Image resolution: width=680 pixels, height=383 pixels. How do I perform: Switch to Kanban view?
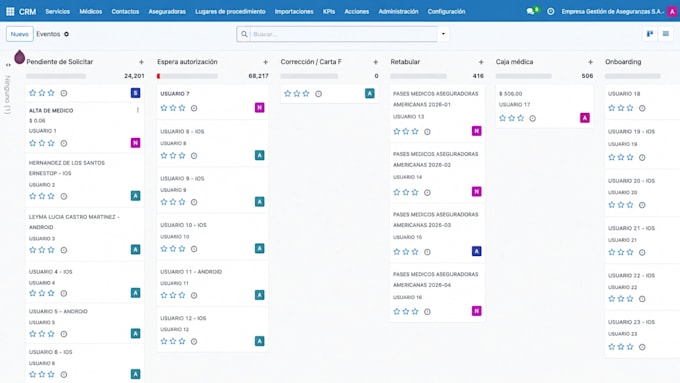(650, 34)
